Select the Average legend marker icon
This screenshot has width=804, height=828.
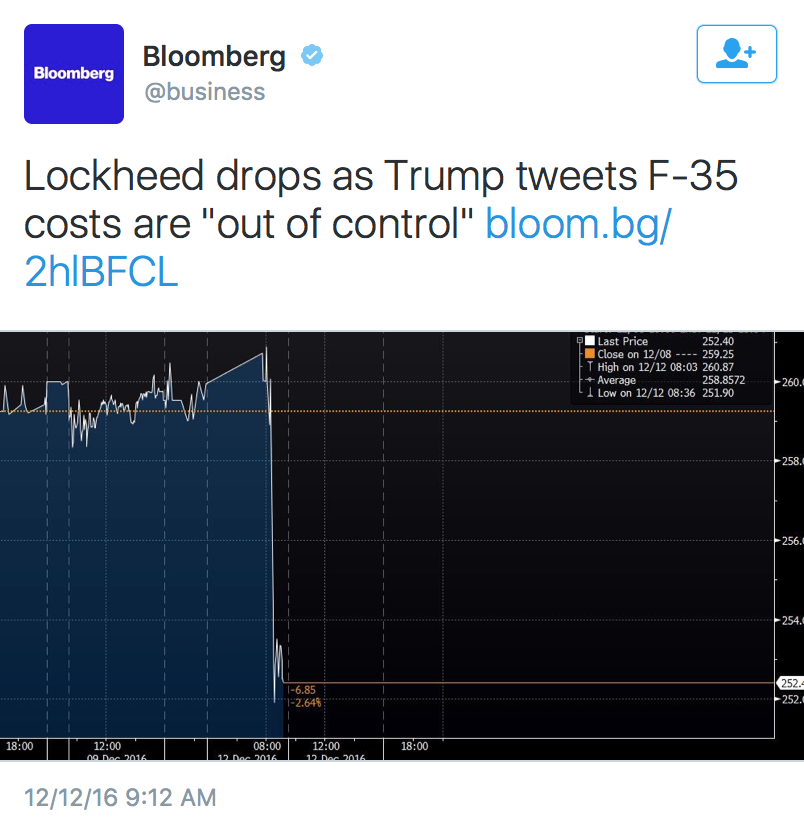point(590,380)
